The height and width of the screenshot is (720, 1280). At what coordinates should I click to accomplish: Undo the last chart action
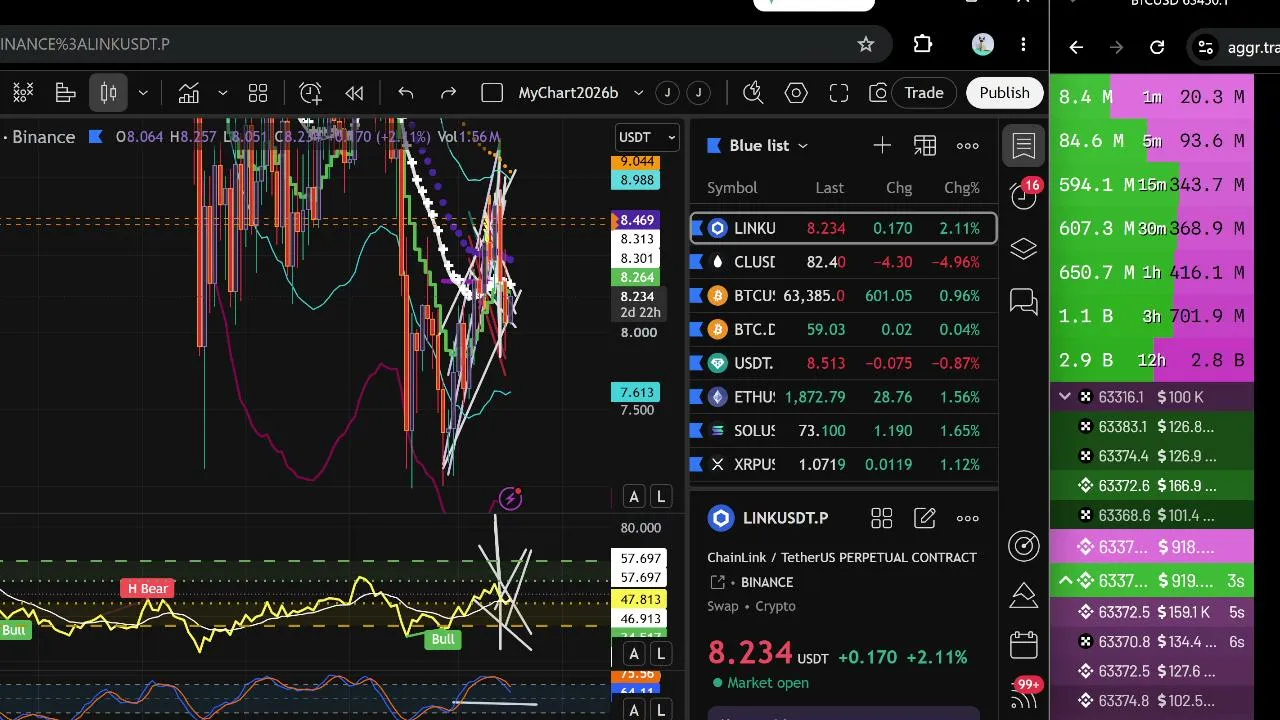(405, 93)
